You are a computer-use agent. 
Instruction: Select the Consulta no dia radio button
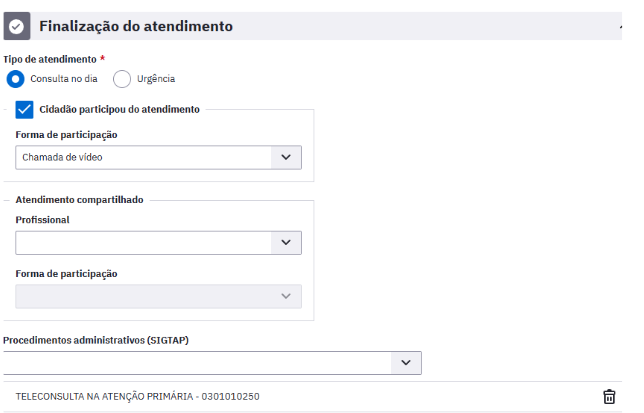(15, 79)
